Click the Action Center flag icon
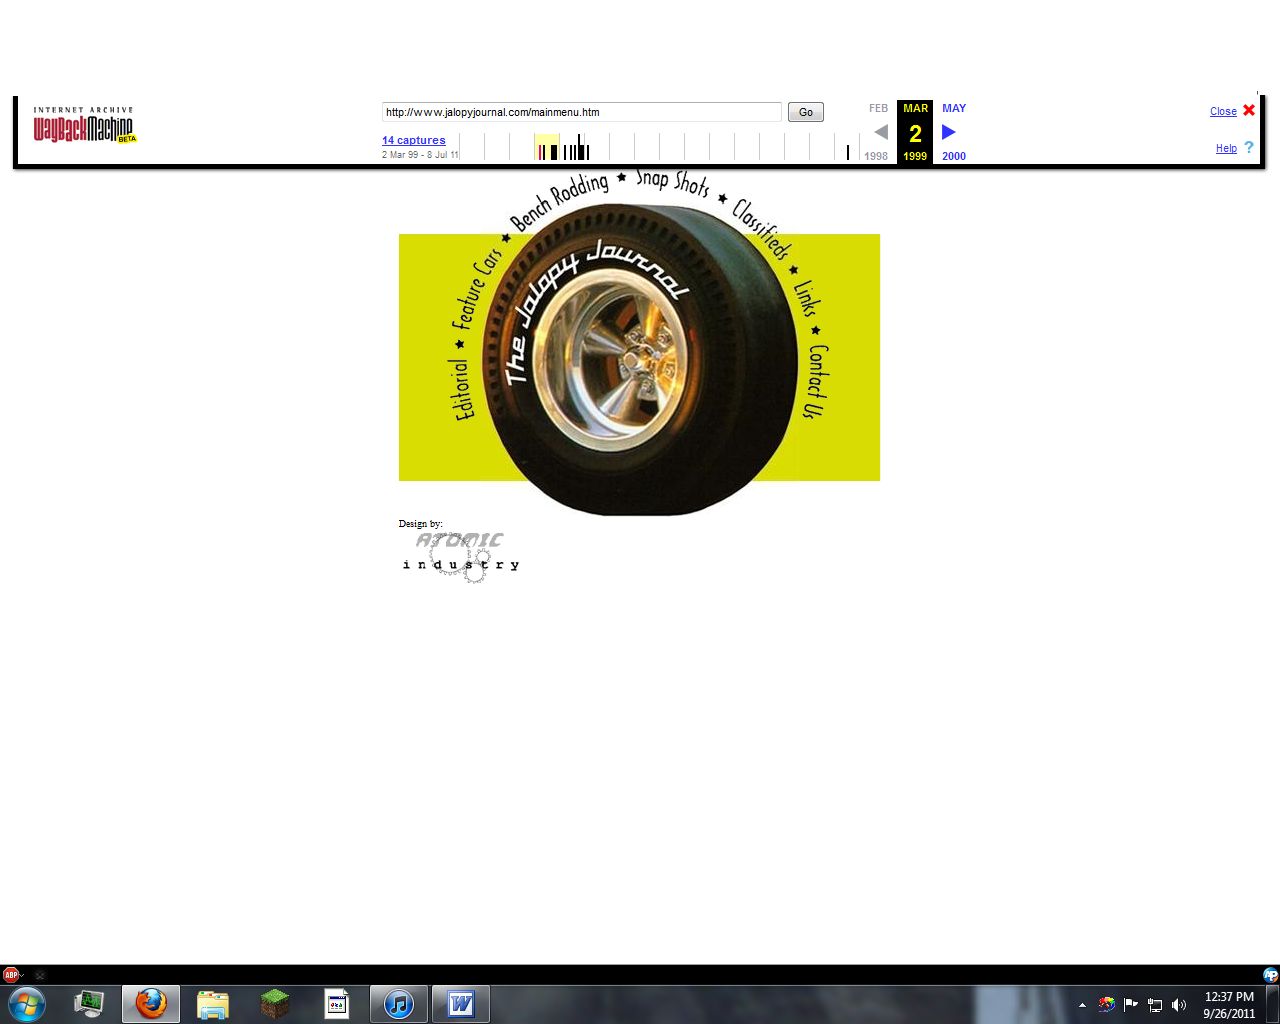Screen dimensions: 1280x1024 (1131, 1005)
